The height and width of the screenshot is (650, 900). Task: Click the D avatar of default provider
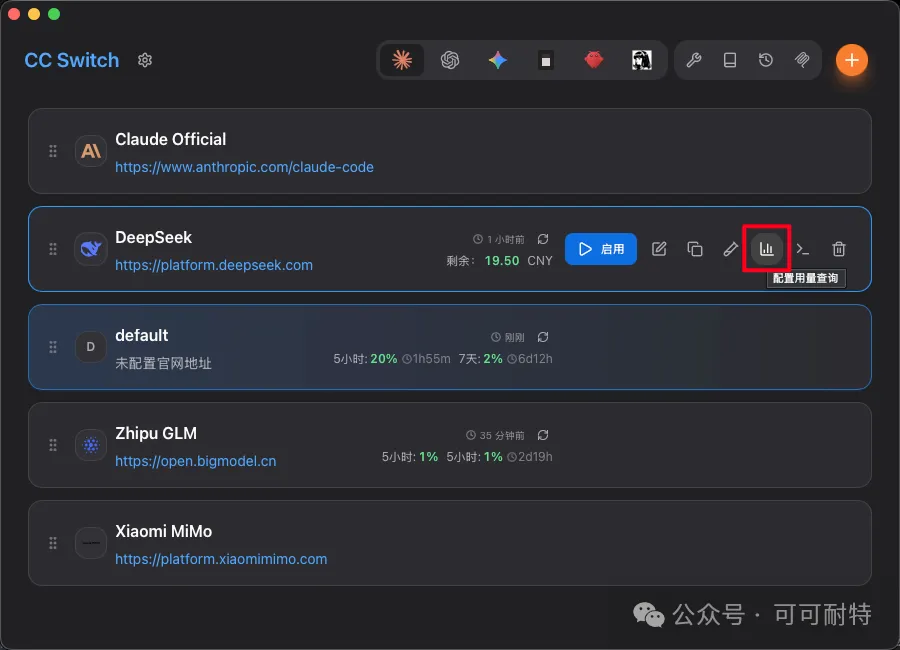(x=91, y=347)
